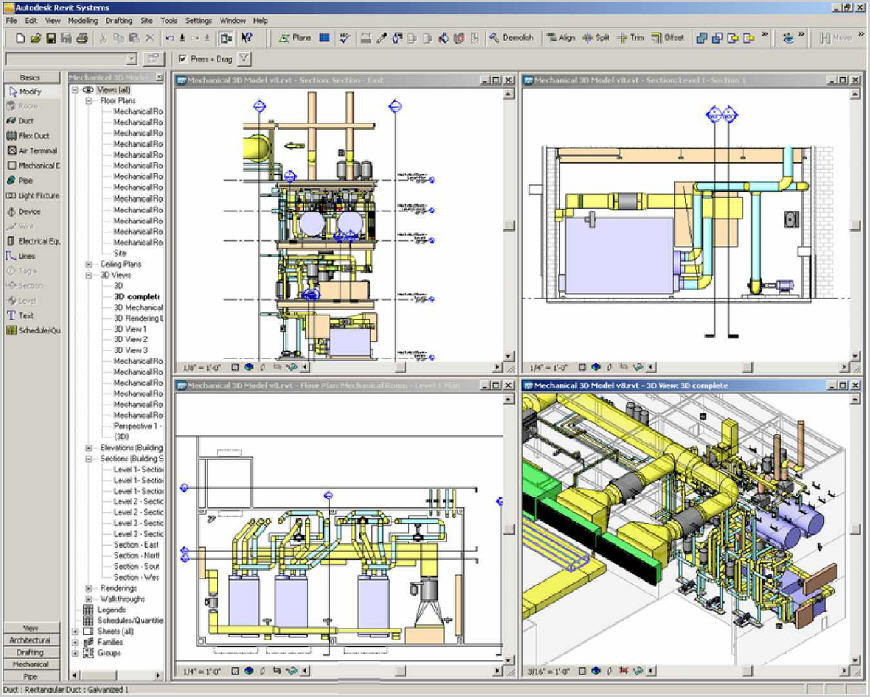The width and height of the screenshot is (870, 697).
Task: Select the Align tool
Action: click(561, 38)
